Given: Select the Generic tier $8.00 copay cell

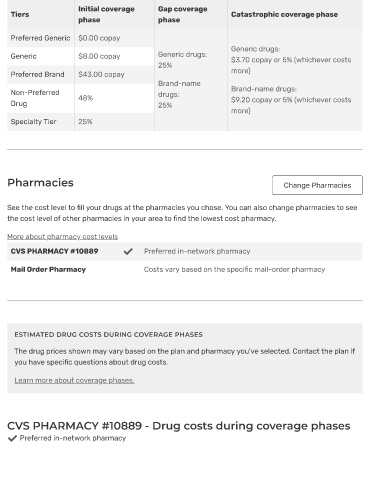Looking at the screenshot, I should tap(99, 56).
